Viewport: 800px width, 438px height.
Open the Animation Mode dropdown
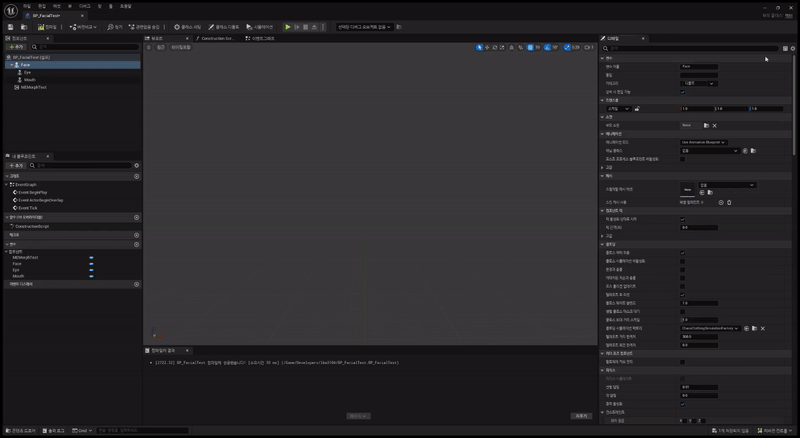pos(703,142)
